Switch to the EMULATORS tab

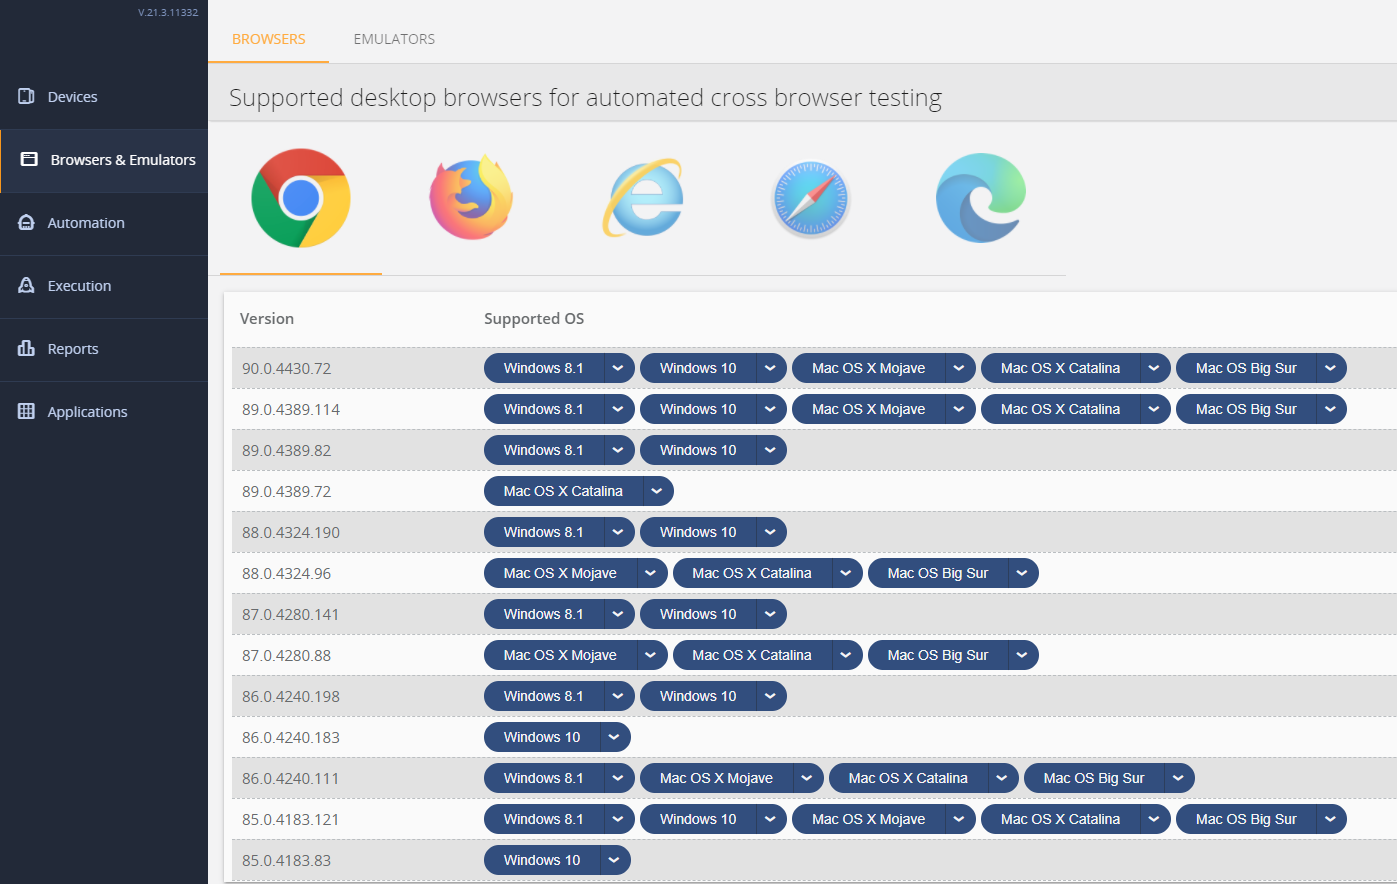click(x=394, y=39)
